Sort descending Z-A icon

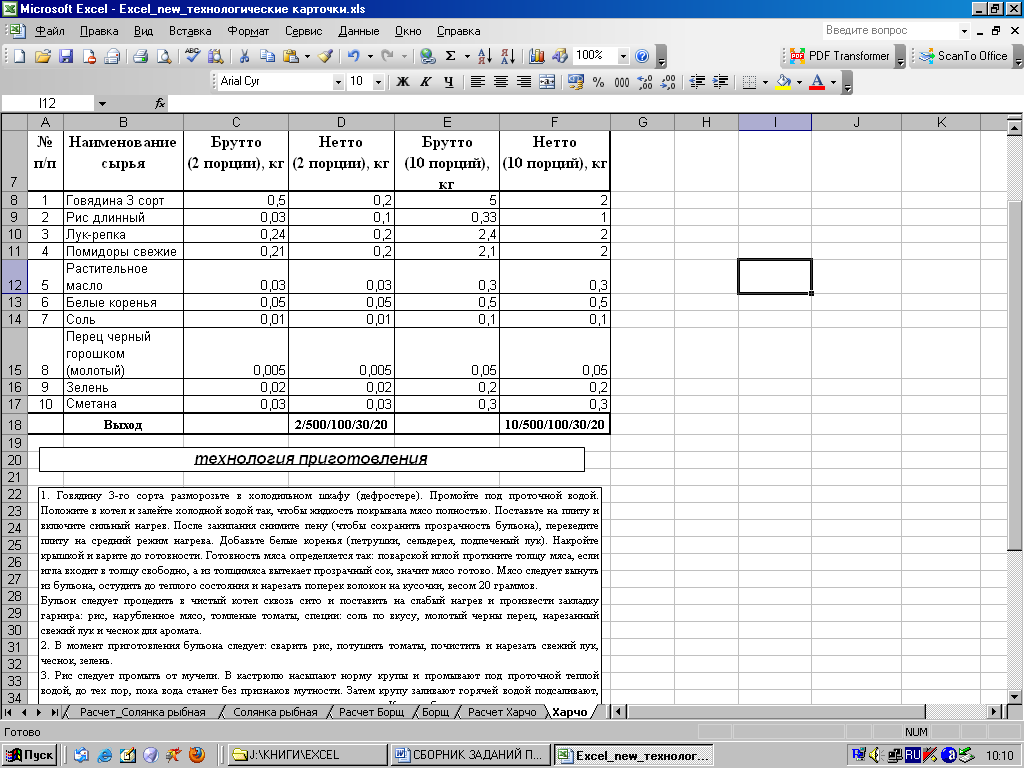507,56
